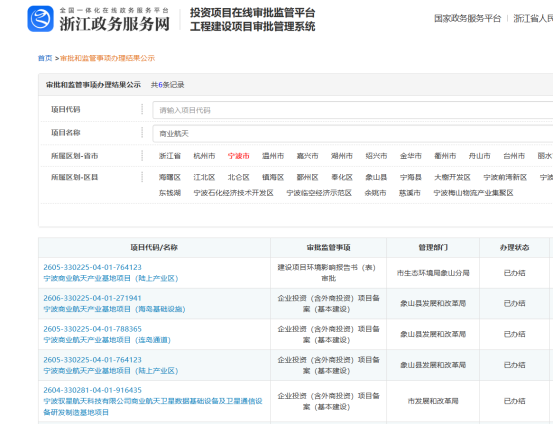Open project 宁波商业航天产业基地项目 (连岛通道)
The image size is (553, 424).
(x=107, y=340)
